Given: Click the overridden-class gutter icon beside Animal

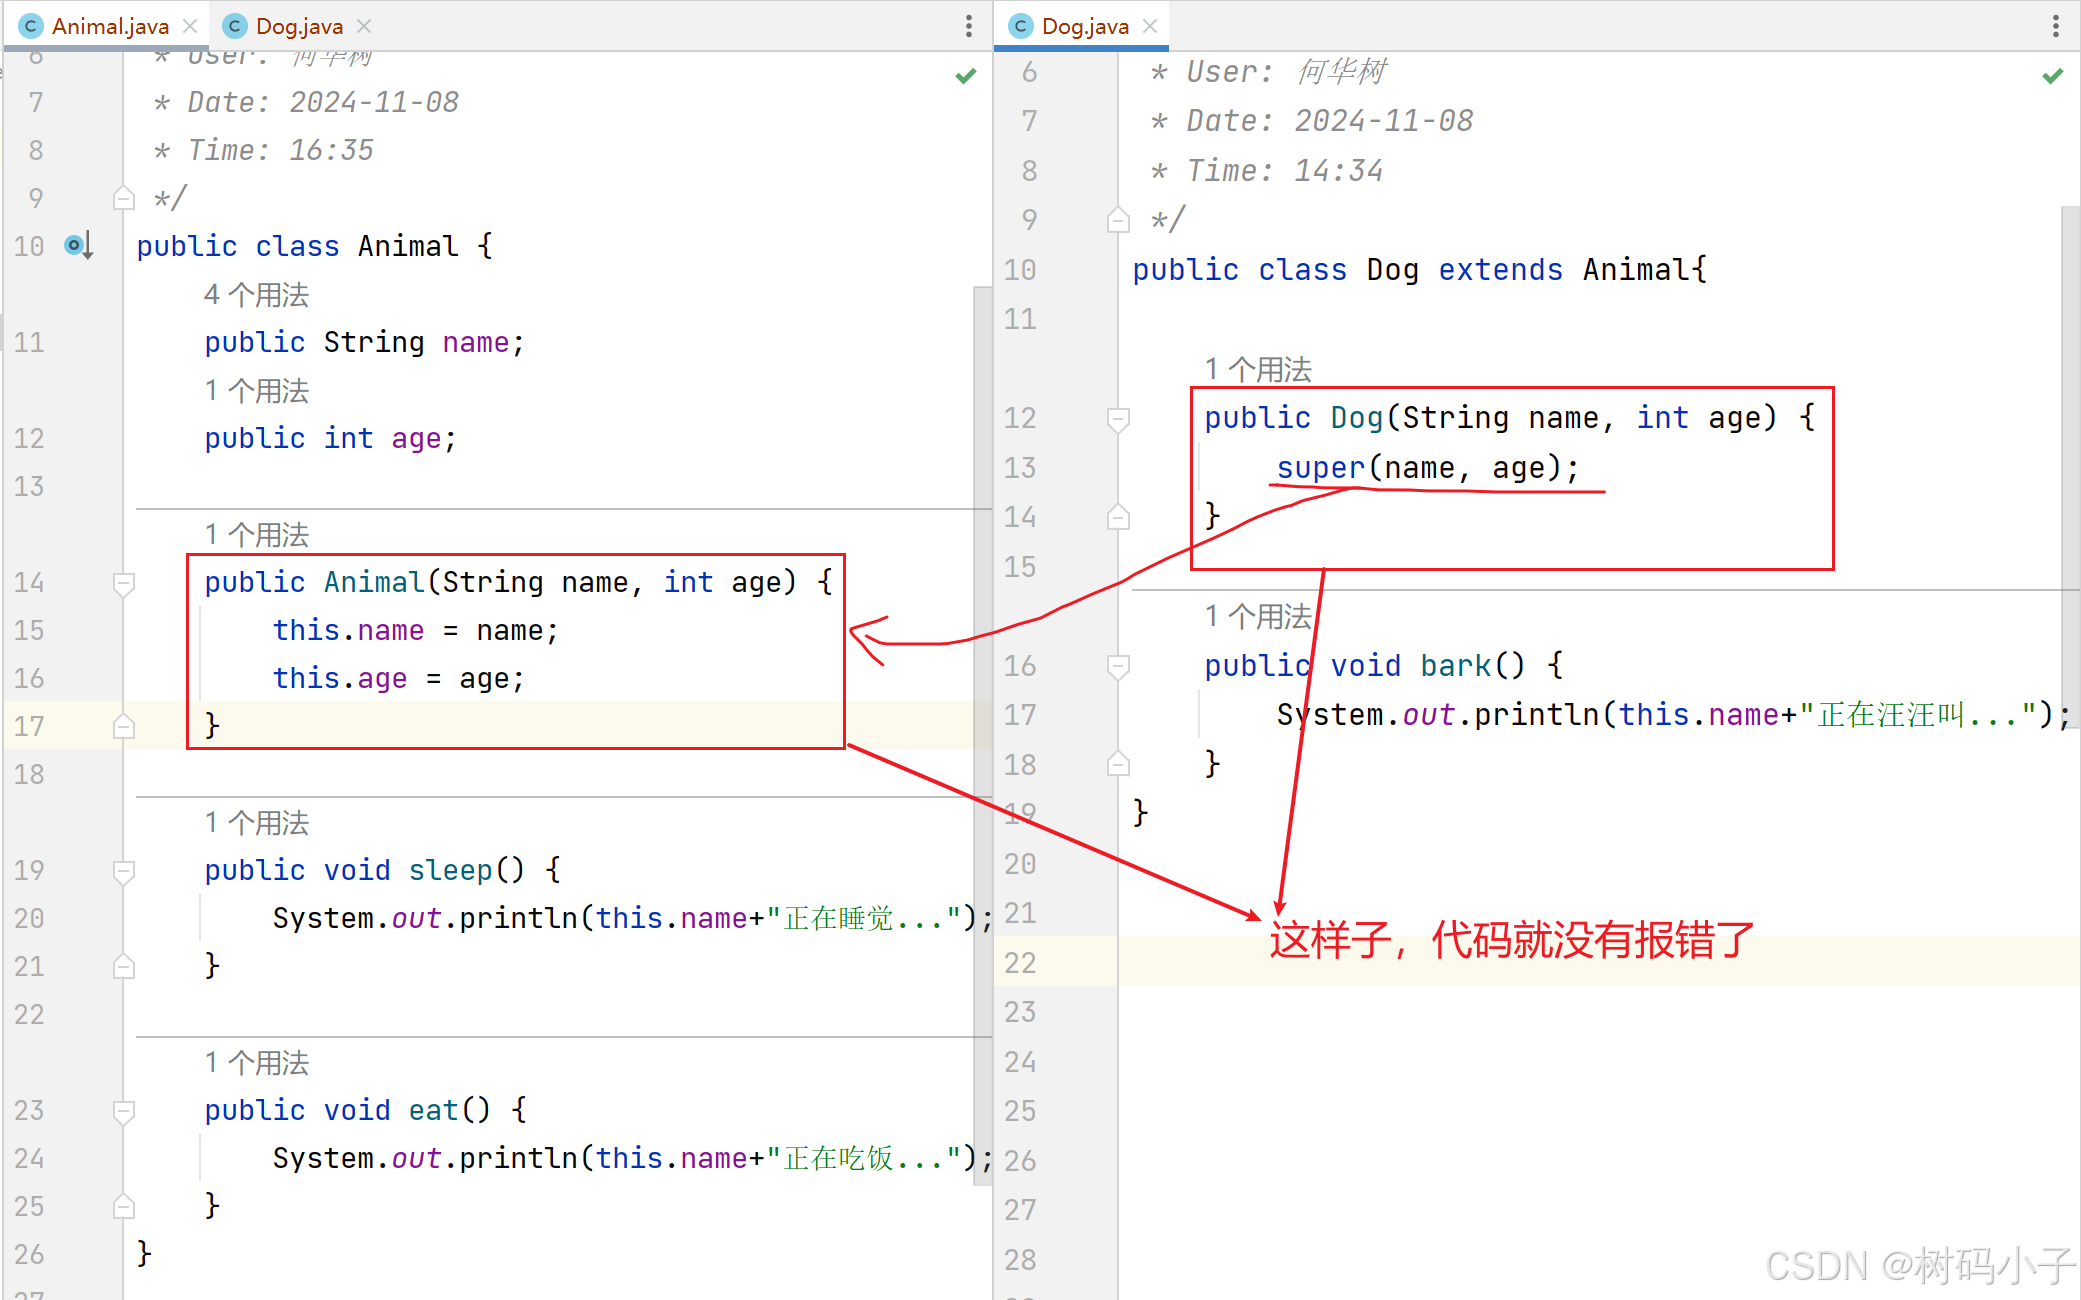Looking at the screenshot, I should (78, 245).
